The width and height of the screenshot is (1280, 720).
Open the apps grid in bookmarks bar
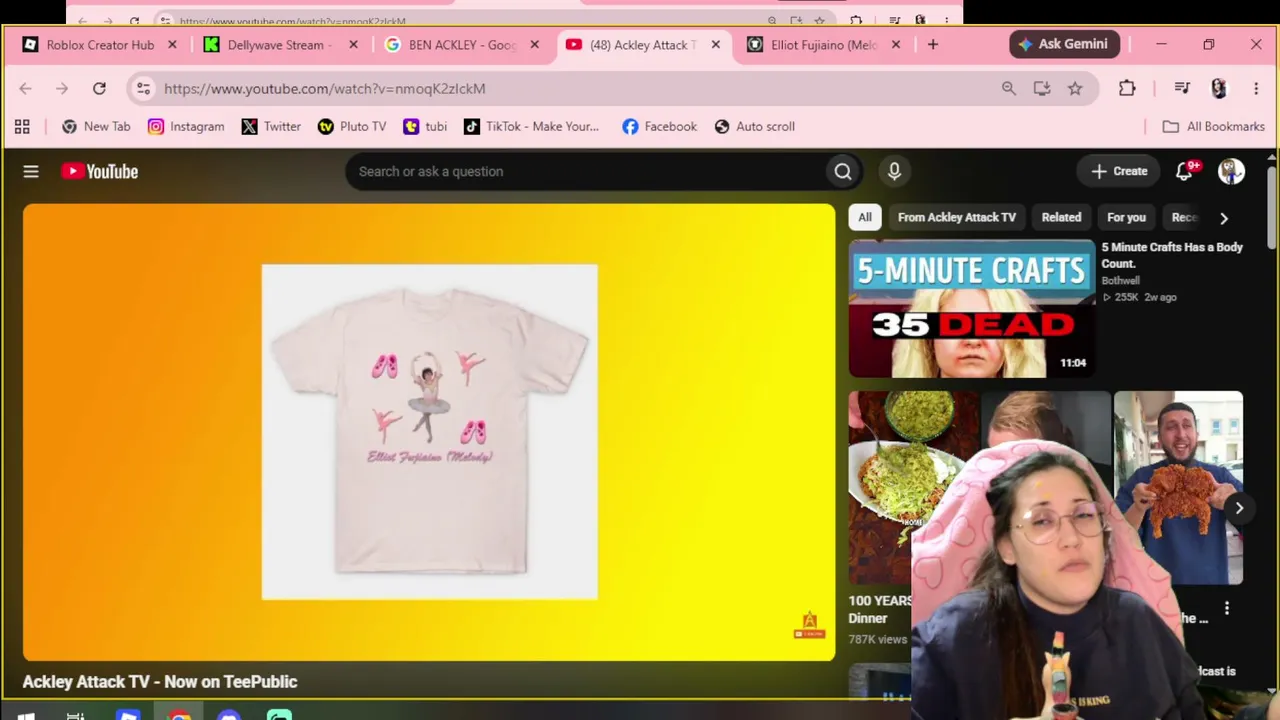22,127
